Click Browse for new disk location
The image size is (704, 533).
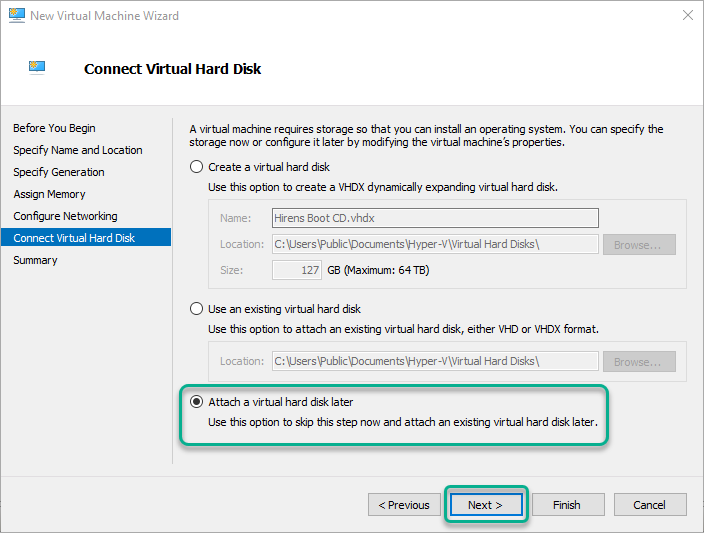(639, 245)
